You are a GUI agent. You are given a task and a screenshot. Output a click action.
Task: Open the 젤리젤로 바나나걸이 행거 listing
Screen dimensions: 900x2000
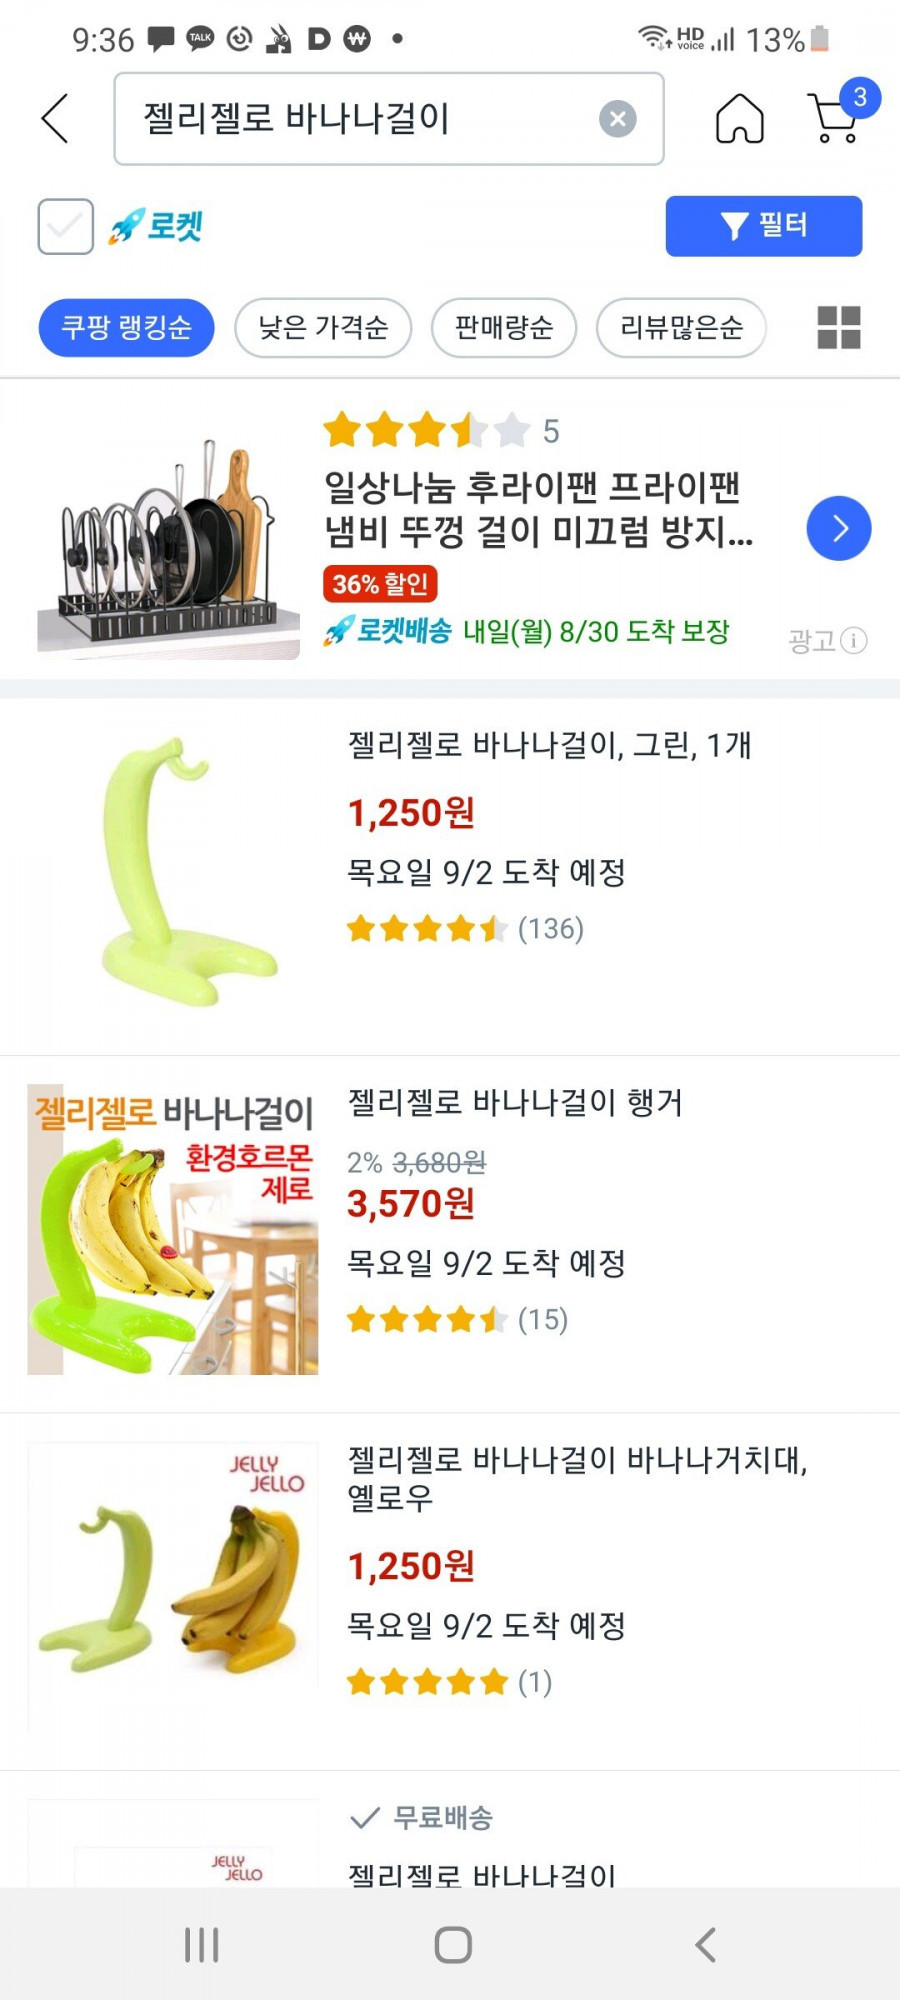click(x=514, y=1103)
